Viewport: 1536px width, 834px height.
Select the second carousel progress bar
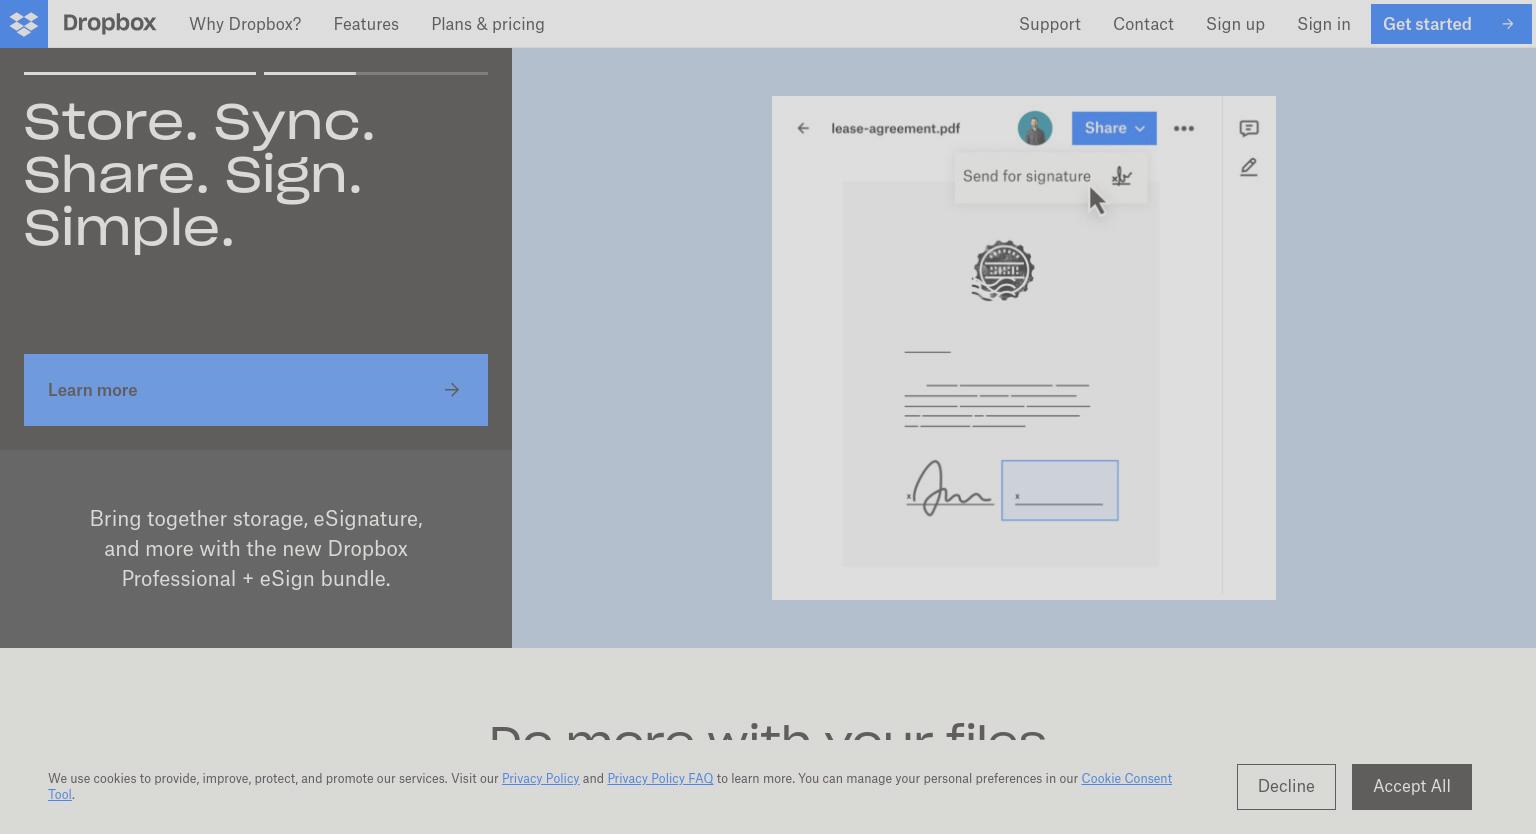point(376,73)
